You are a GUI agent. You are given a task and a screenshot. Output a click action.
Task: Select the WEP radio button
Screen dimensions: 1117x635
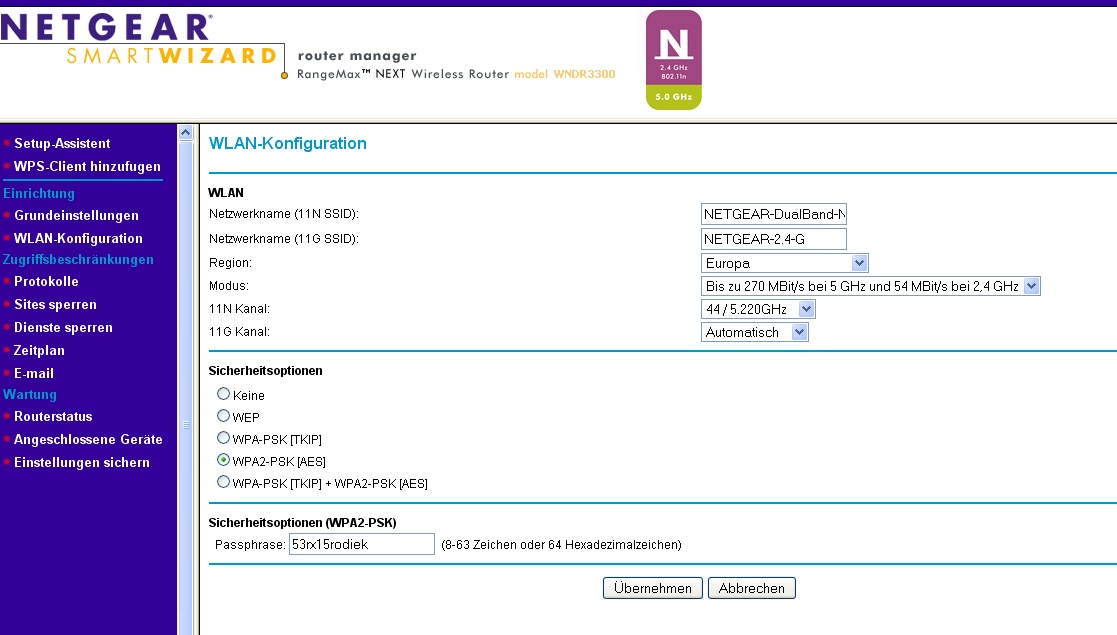click(224, 416)
